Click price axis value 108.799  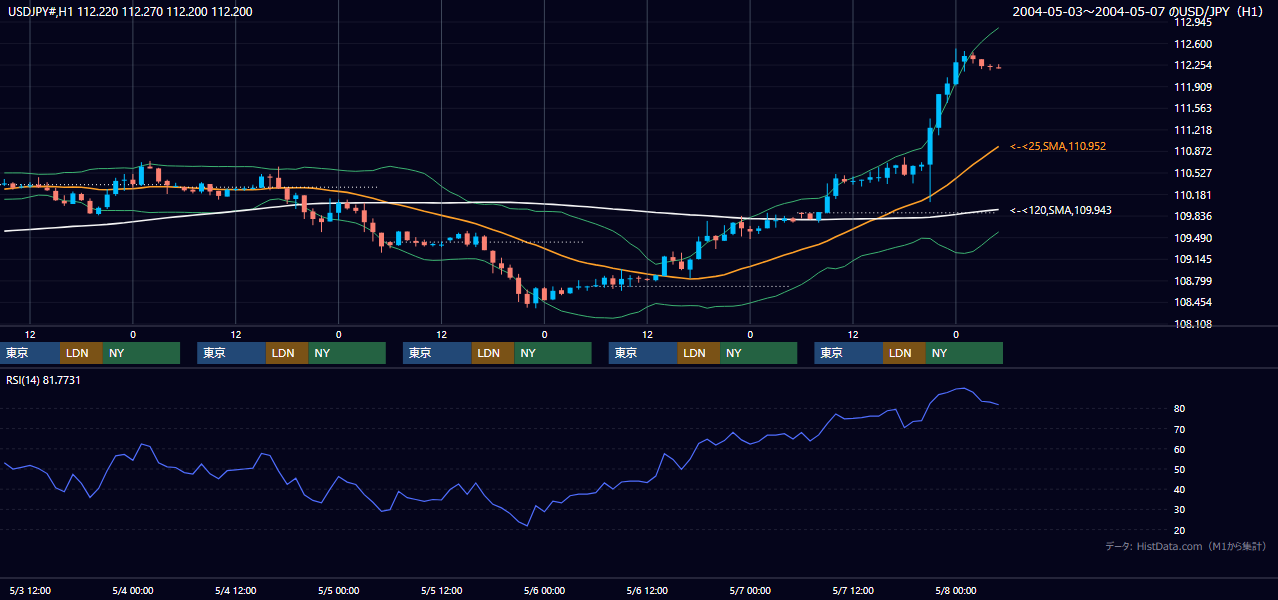1194,282
